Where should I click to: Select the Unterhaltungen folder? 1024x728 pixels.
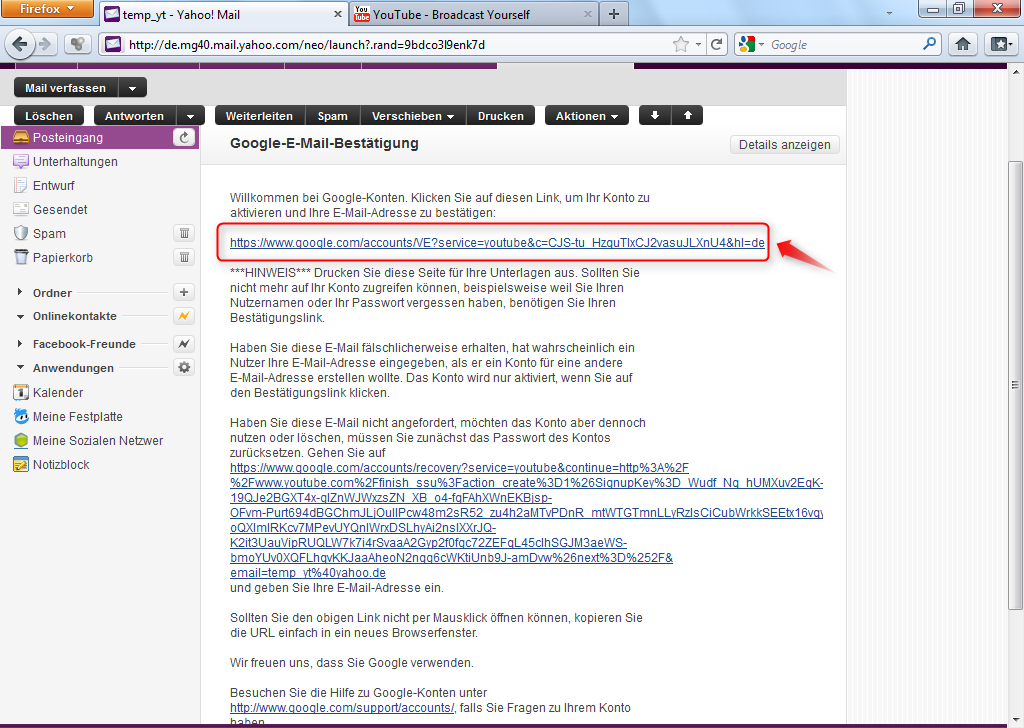(x=75, y=161)
